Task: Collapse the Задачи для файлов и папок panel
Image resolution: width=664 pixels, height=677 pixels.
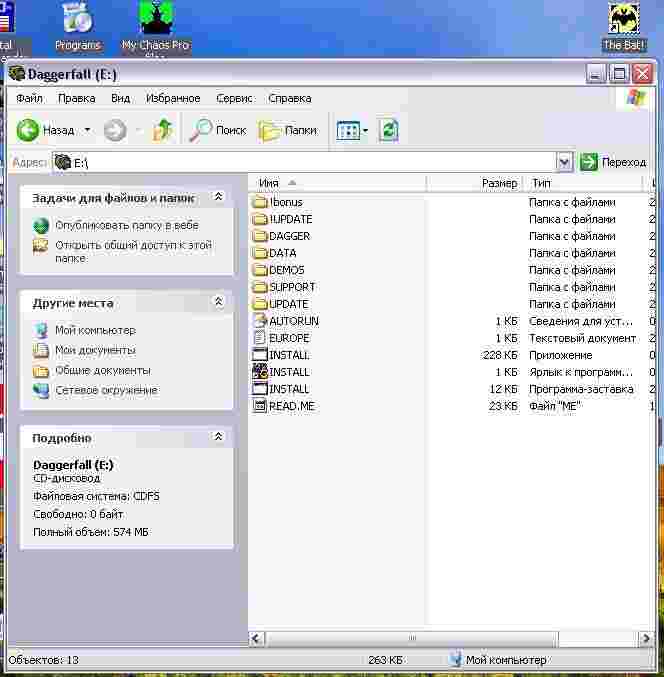Action: [x=219, y=198]
